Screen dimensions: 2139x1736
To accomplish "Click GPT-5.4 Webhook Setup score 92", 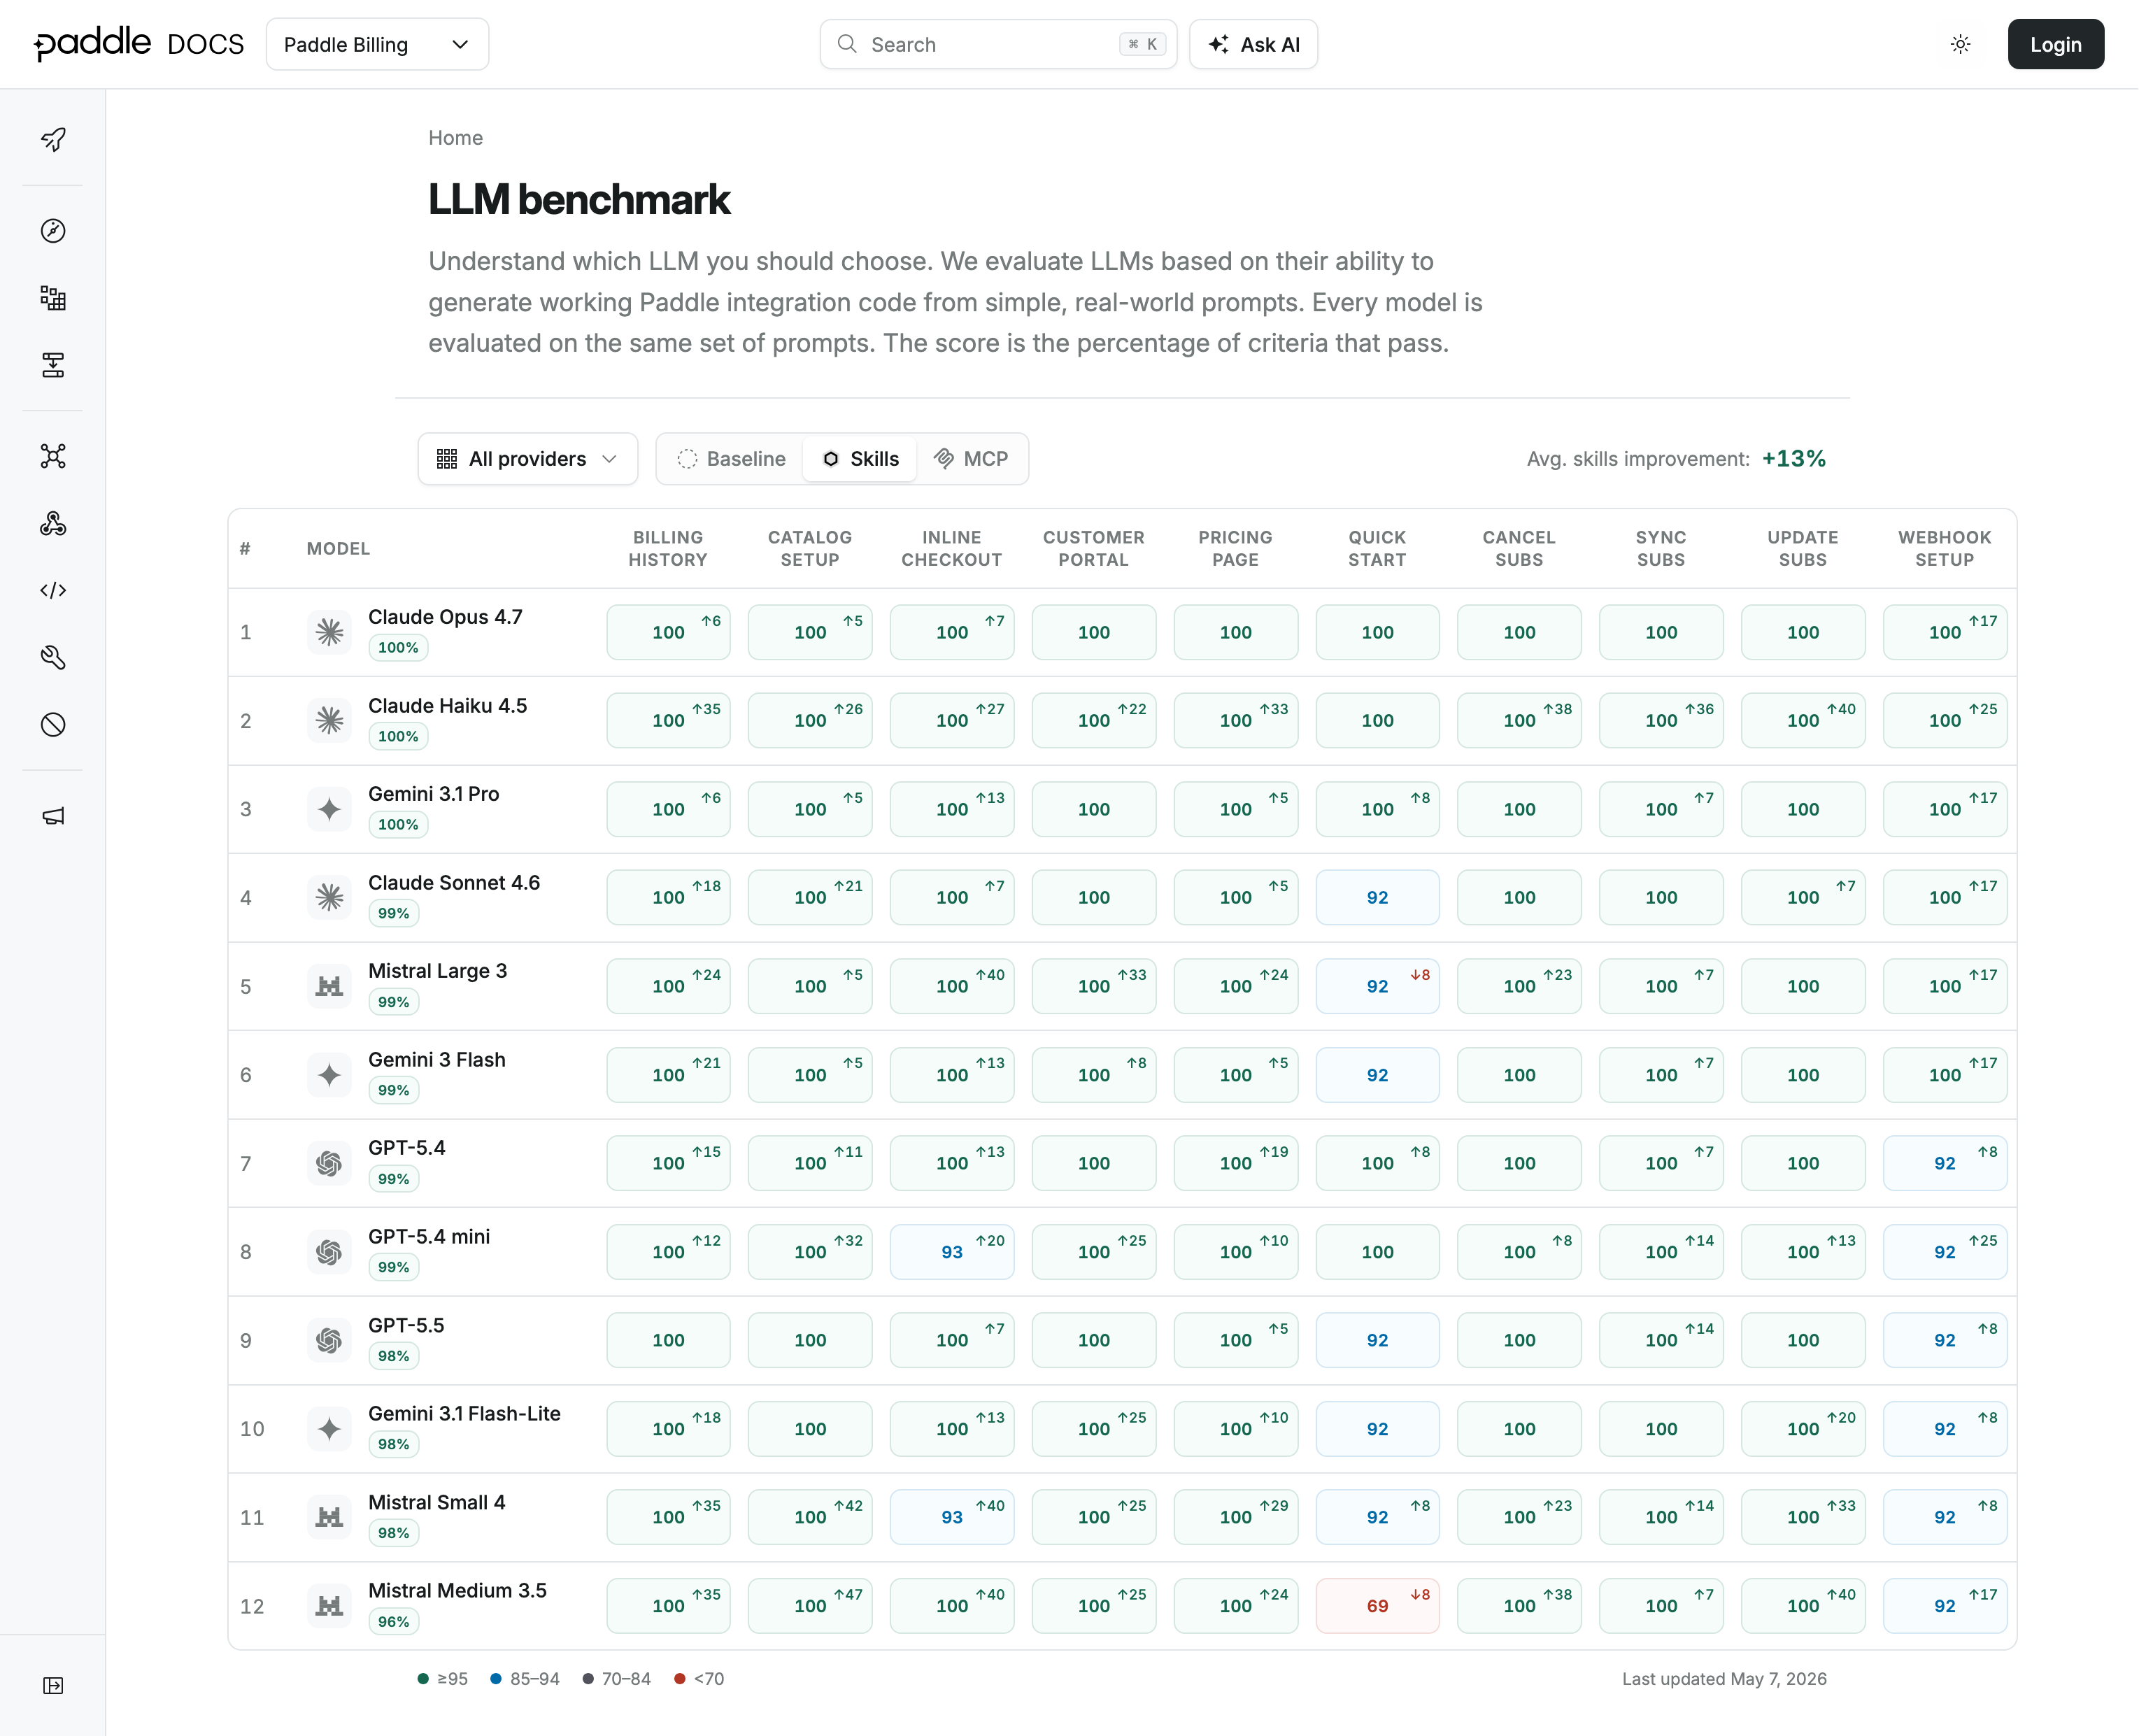I will click(1944, 1163).
